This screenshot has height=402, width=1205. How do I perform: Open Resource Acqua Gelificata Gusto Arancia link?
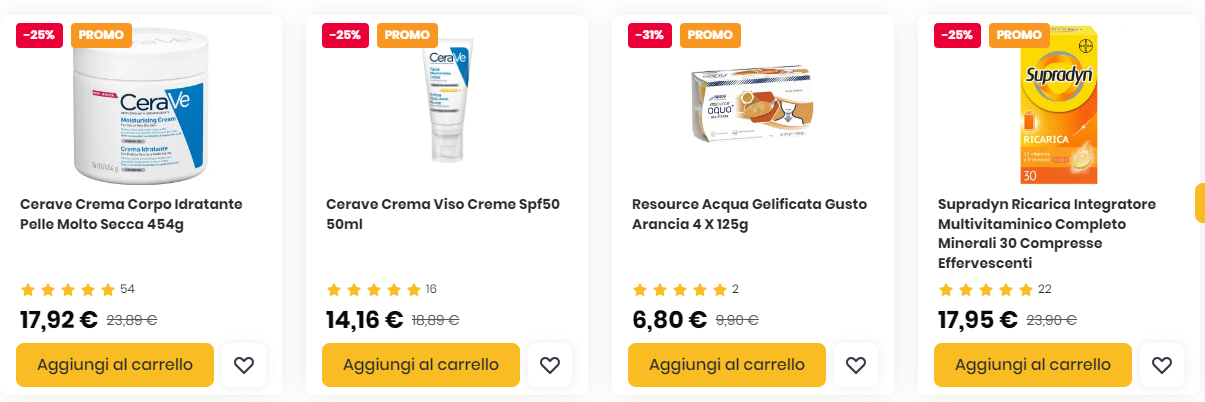point(749,214)
